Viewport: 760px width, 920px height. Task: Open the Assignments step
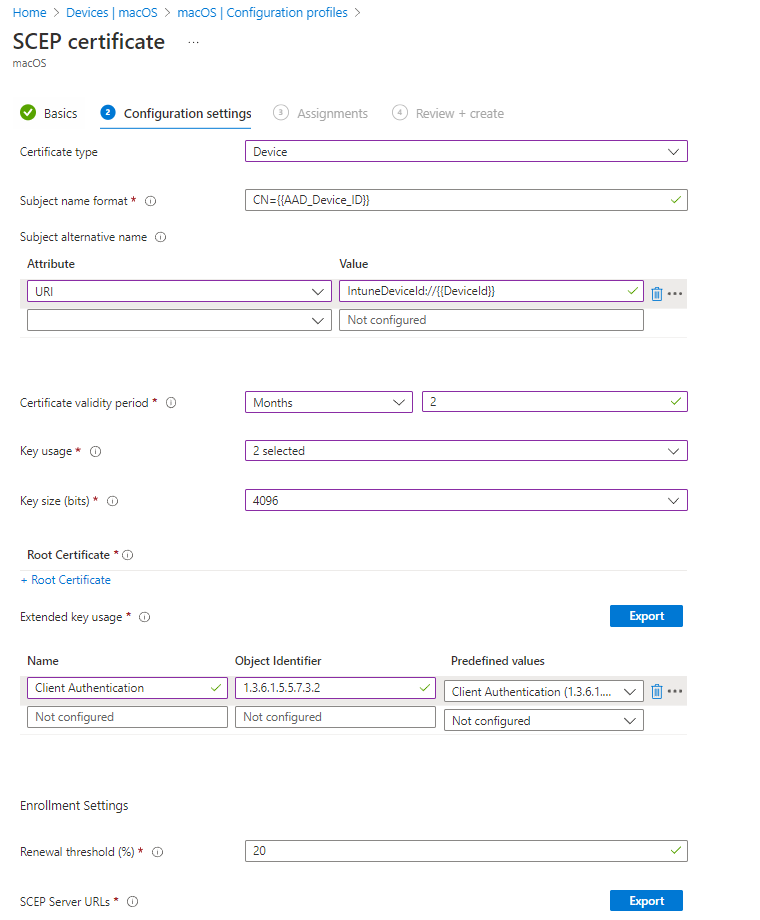point(331,113)
